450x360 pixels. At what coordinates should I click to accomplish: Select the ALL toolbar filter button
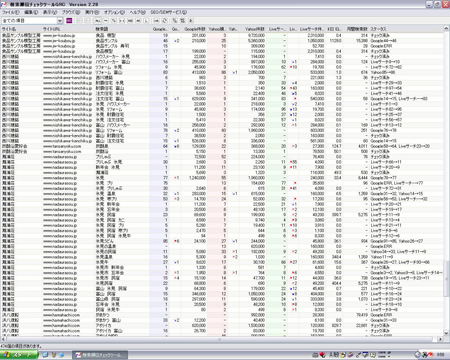coord(98,21)
